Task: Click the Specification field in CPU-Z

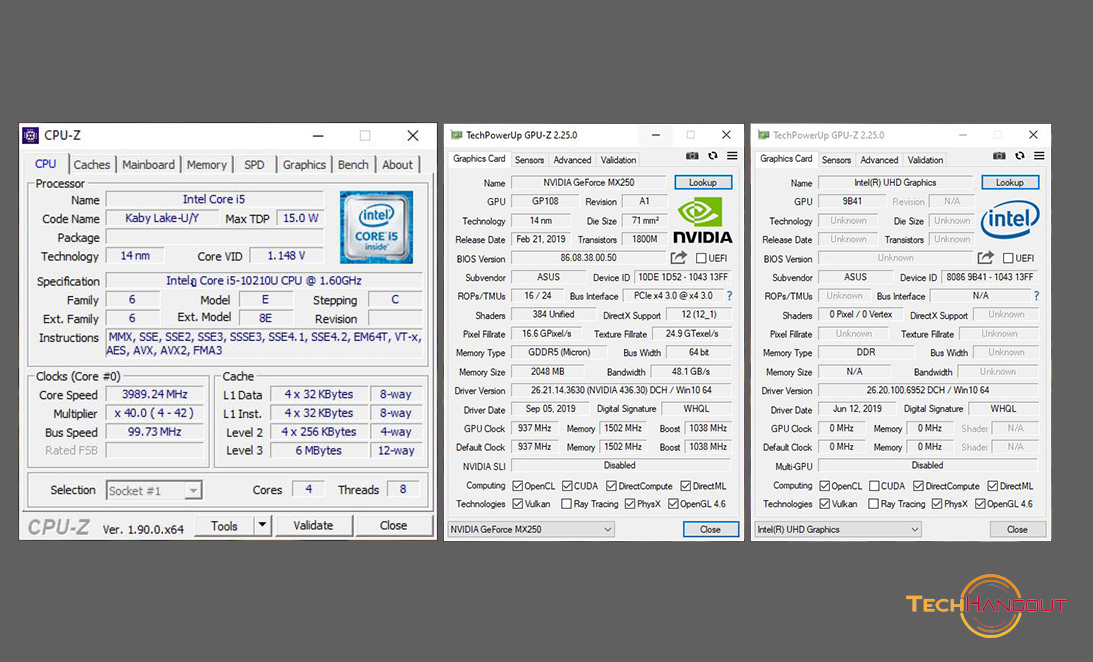Action: (264, 281)
